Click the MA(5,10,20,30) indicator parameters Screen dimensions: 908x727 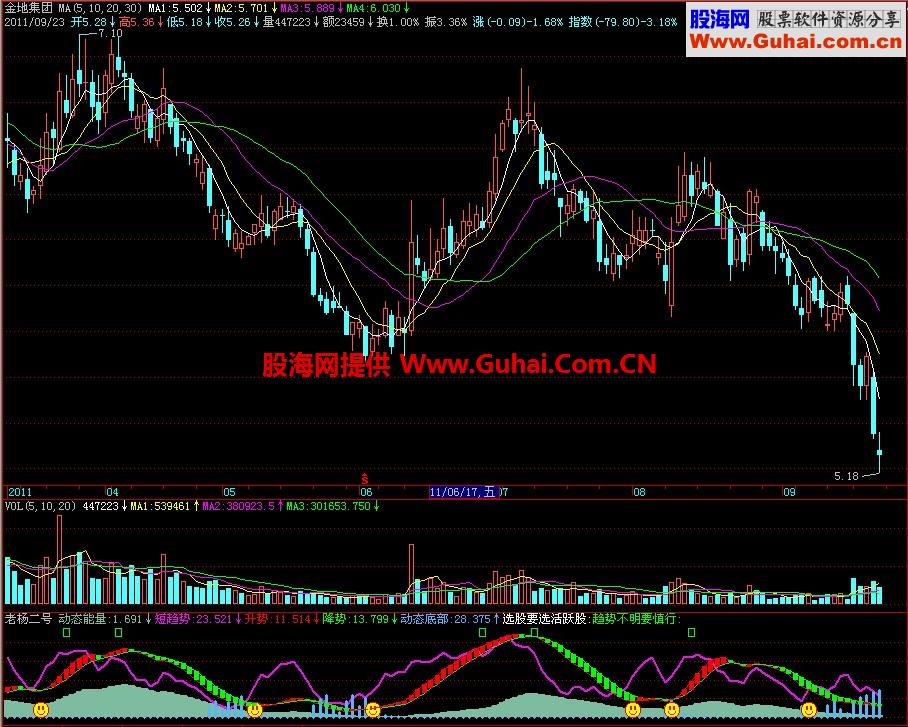point(100,8)
